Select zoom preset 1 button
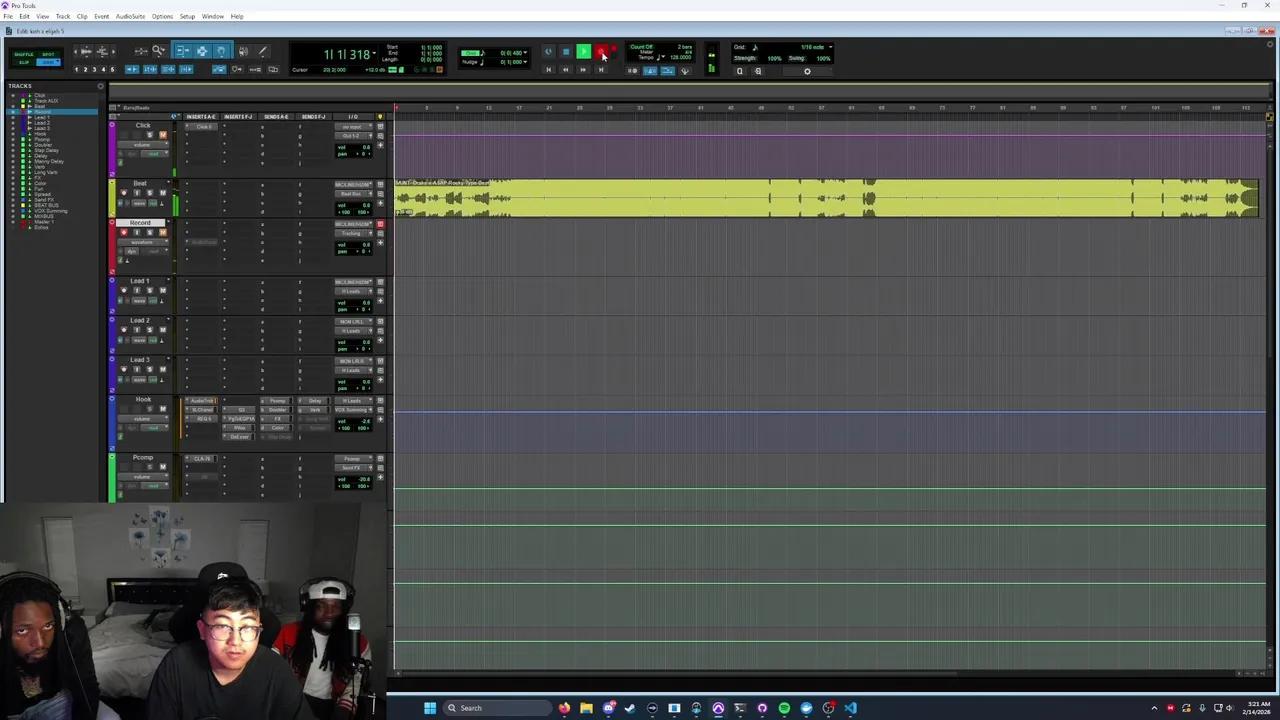 coord(77,70)
